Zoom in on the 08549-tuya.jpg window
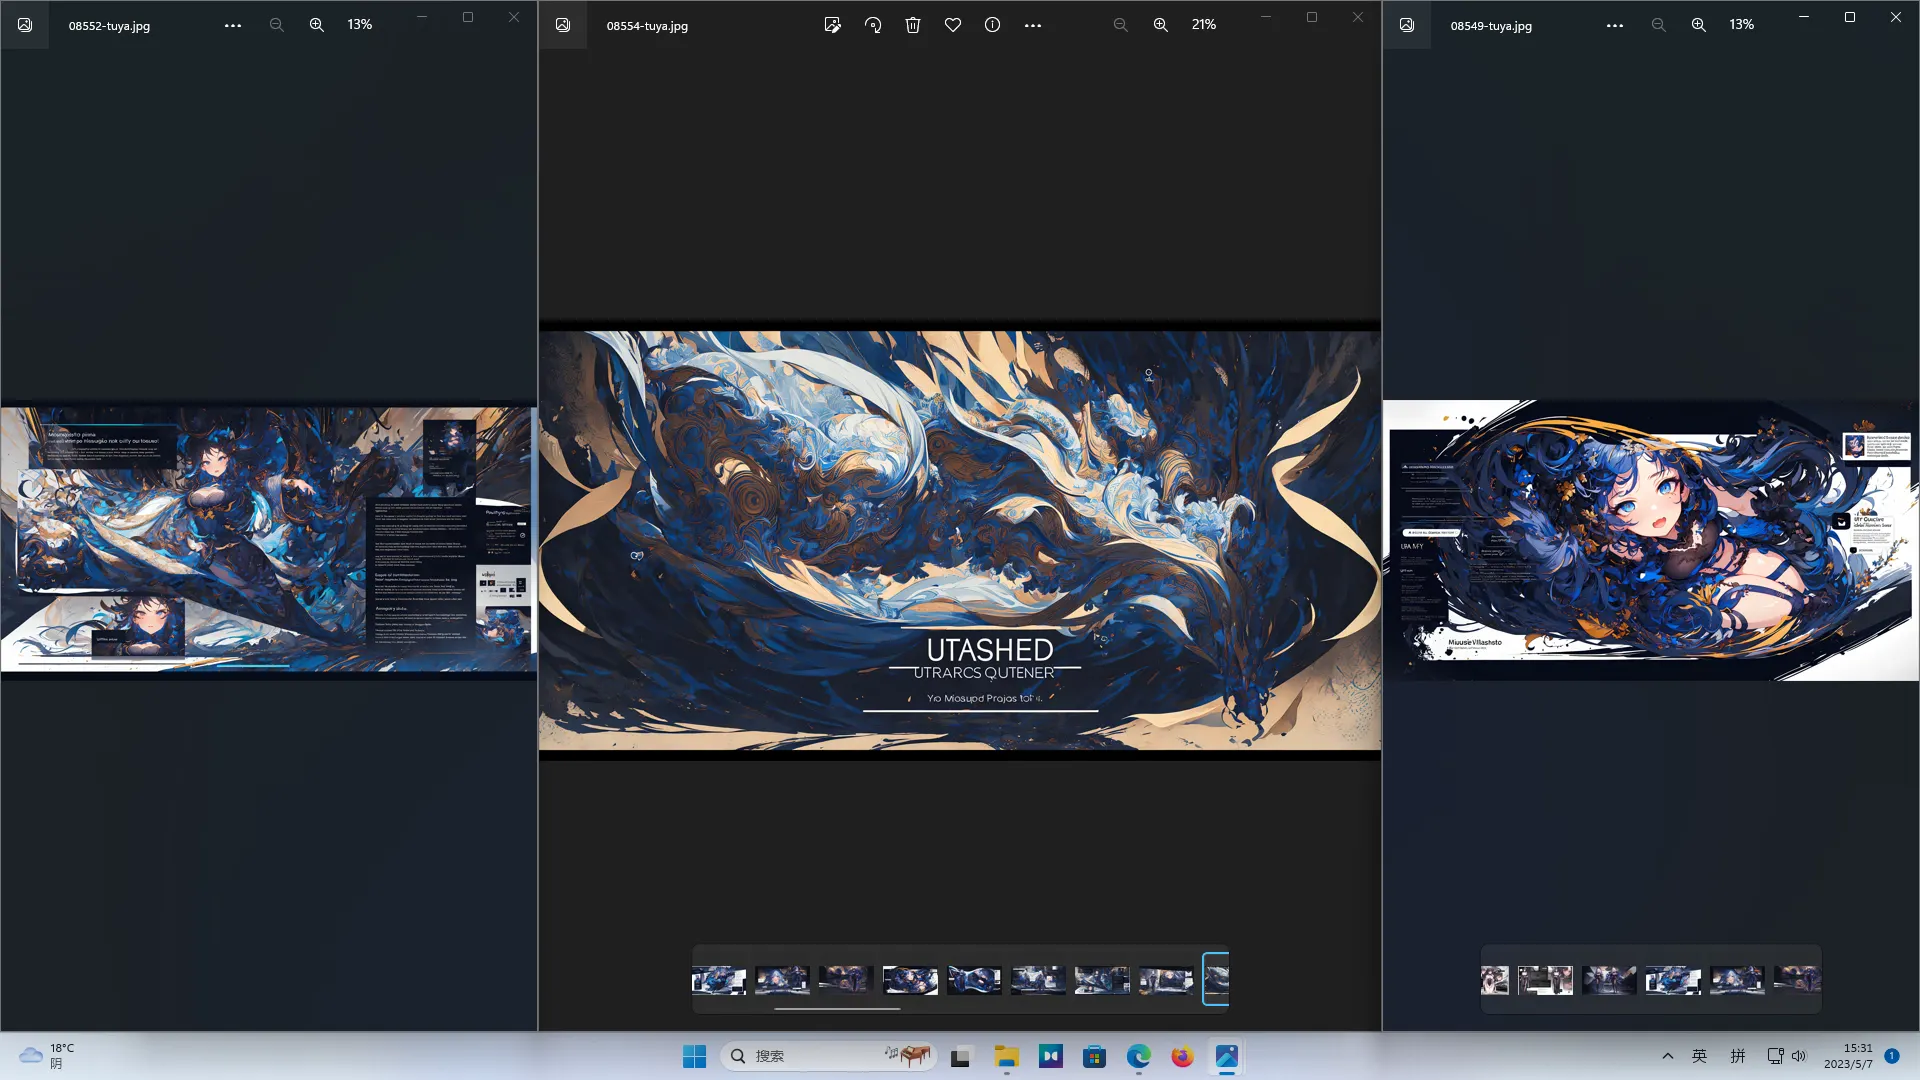This screenshot has height=1080, width=1920. pyautogui.click(x=1698, y=25)
